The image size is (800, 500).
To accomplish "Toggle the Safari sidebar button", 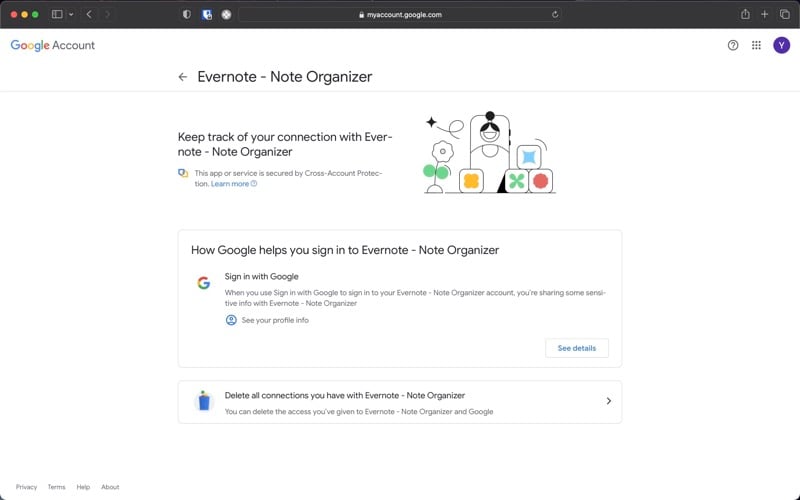I will point(57,14).
